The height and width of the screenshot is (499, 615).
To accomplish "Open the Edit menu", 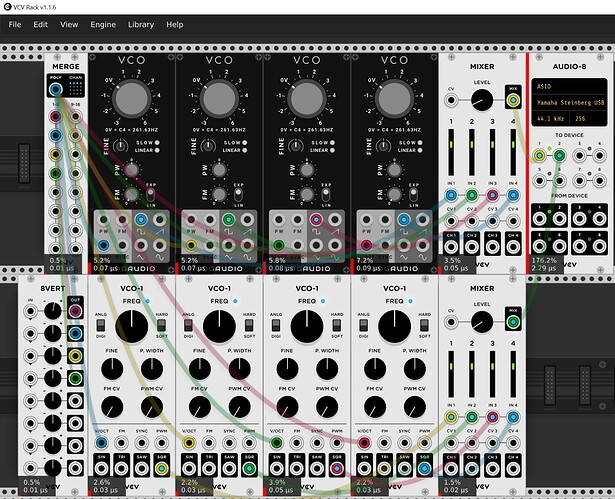I will click(40, 25).
